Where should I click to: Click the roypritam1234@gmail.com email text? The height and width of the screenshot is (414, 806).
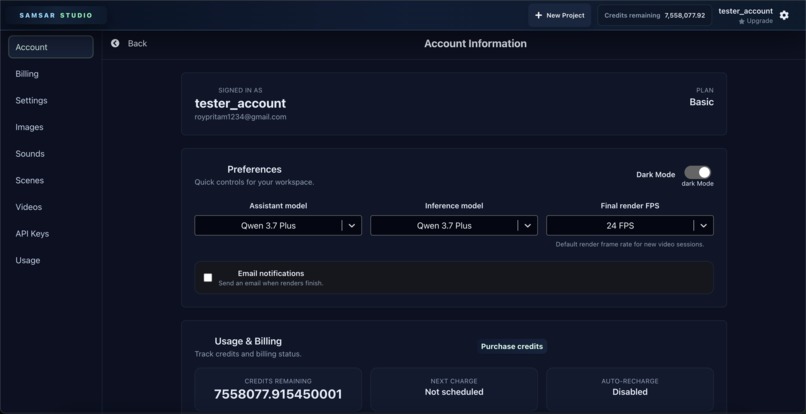(241, 117)
